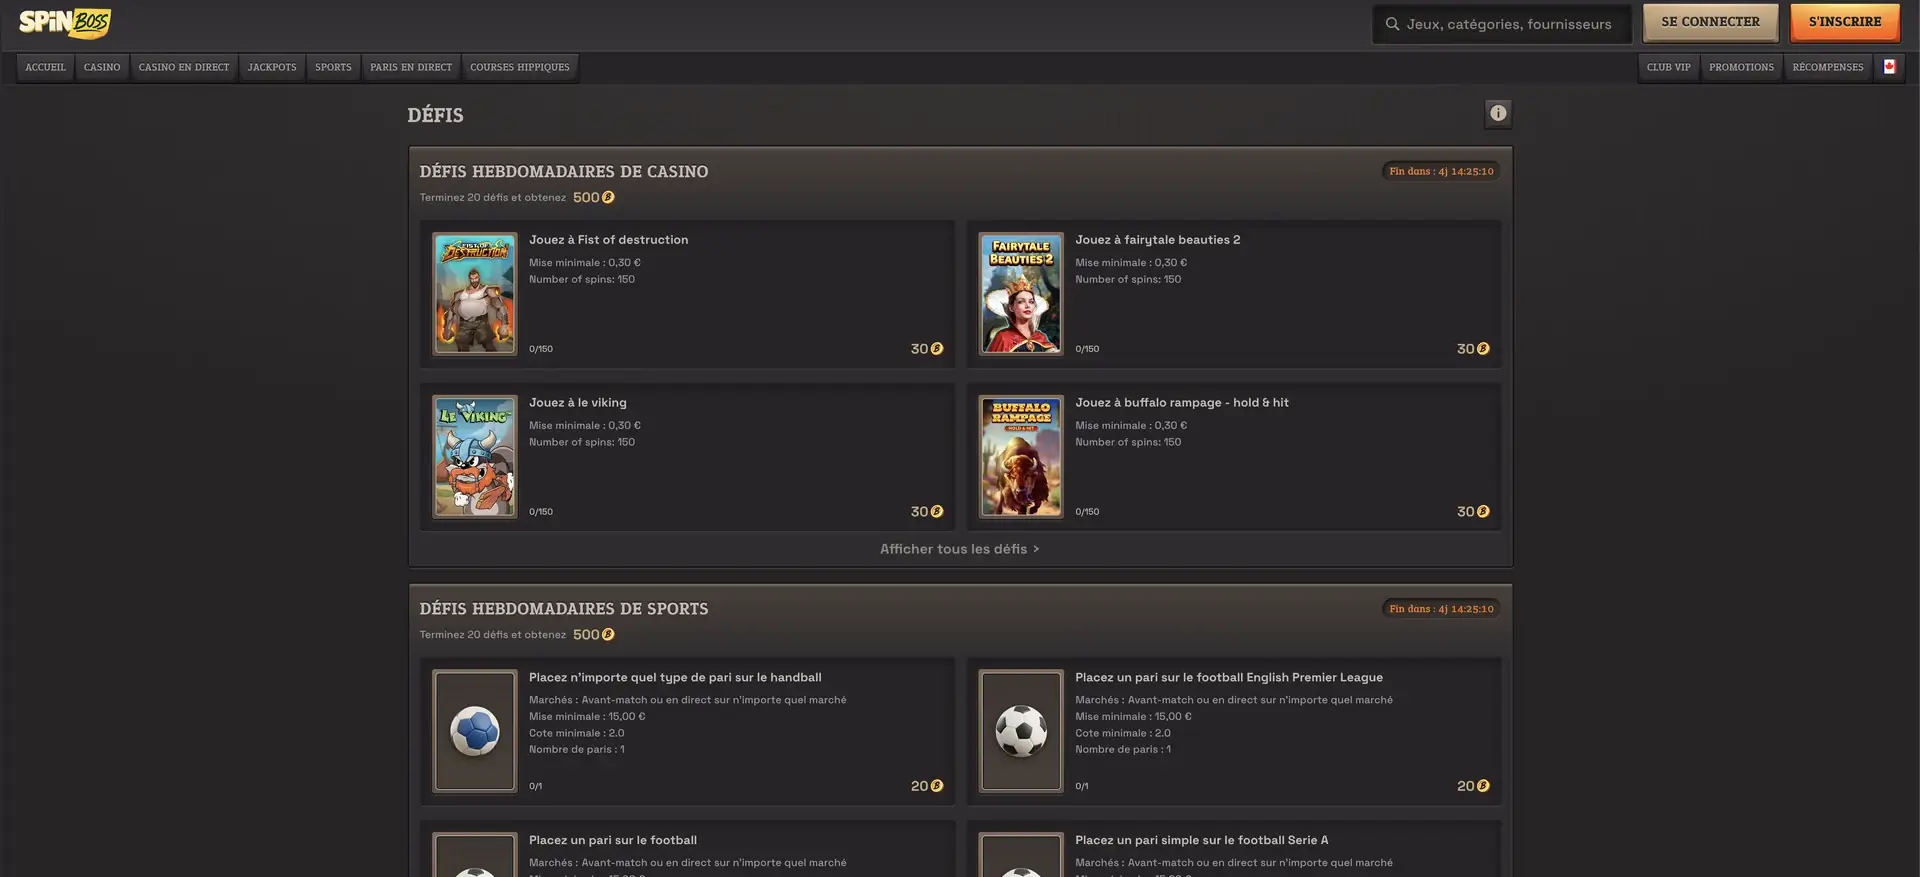Click 'Jouez à buffalo rampage - hold & hit'
Screen dimensions: 1920x877
click(x=1182, y=403)
